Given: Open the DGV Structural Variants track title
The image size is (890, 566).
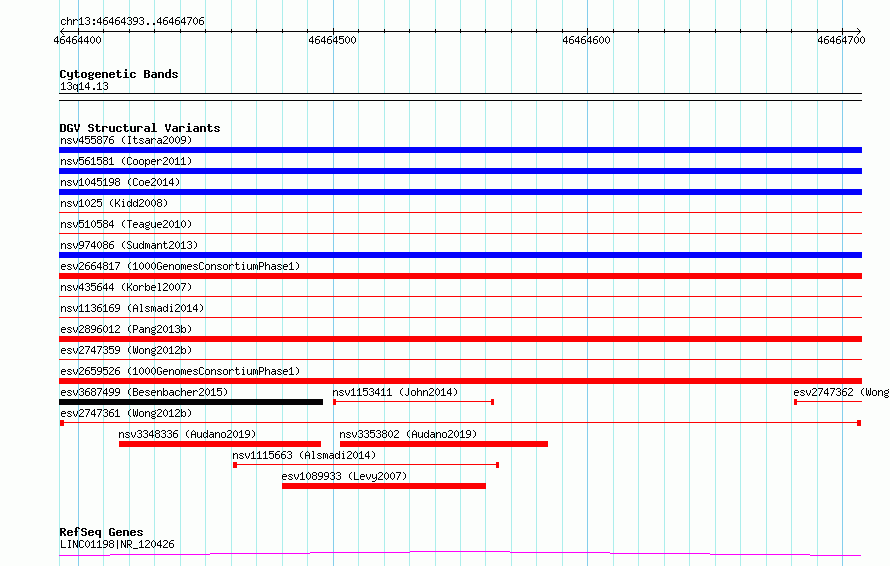Looking at the screenshot, I should pos(140,128).
